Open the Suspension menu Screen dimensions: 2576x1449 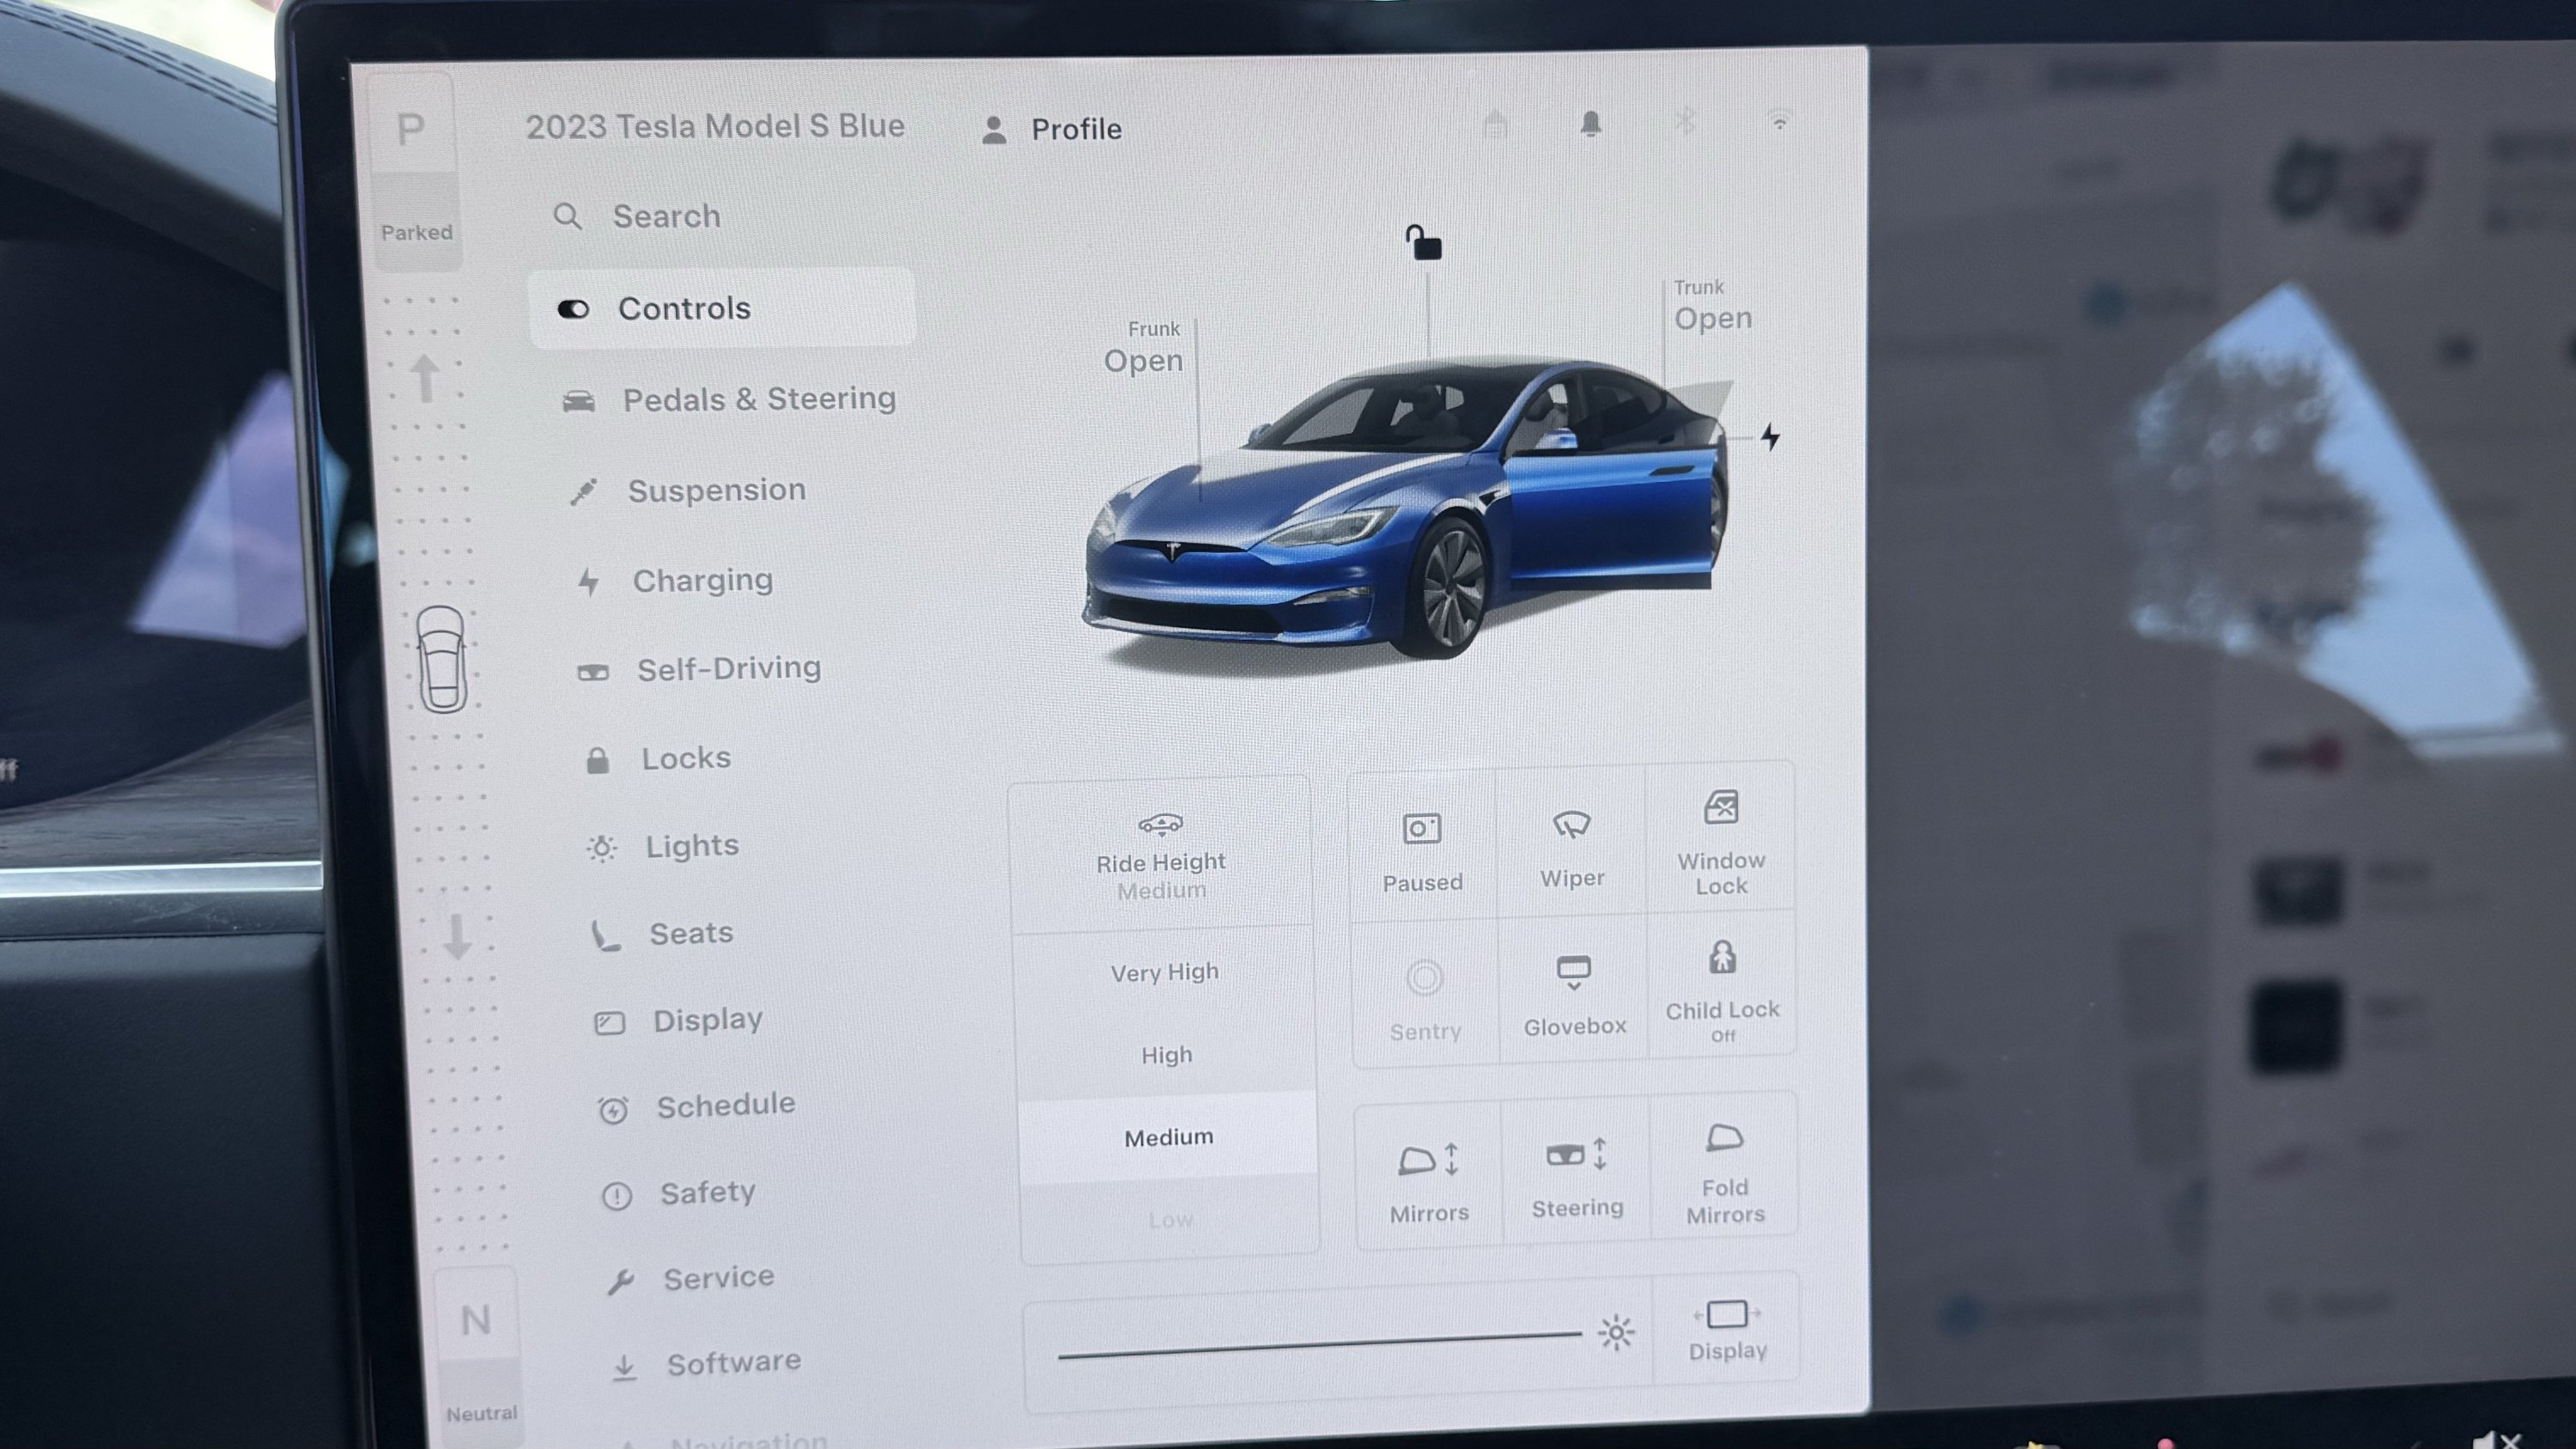coord(716,490)
